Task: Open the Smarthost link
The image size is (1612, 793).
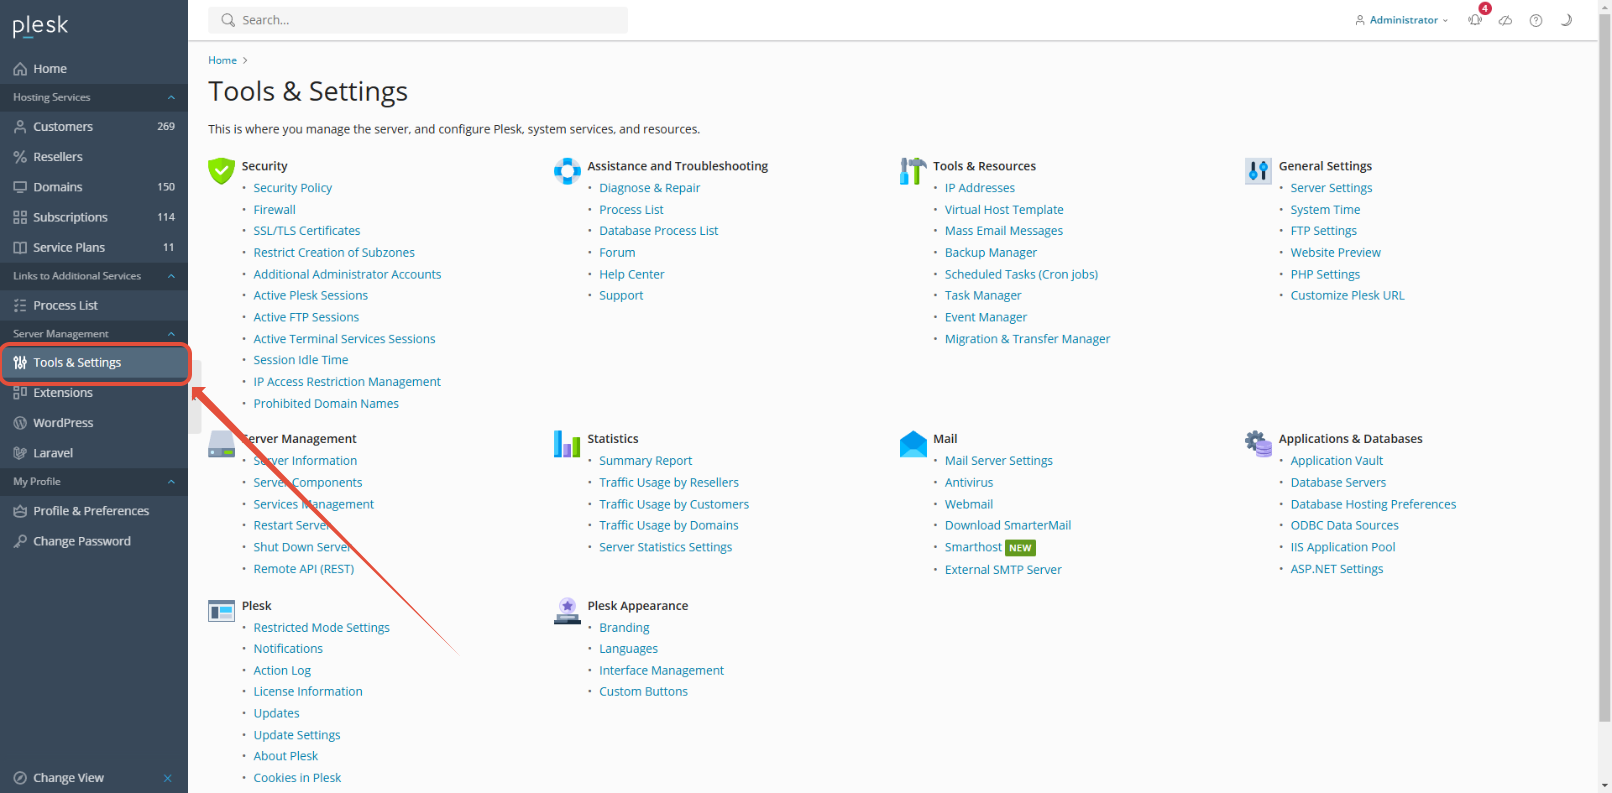Action: 973,547
